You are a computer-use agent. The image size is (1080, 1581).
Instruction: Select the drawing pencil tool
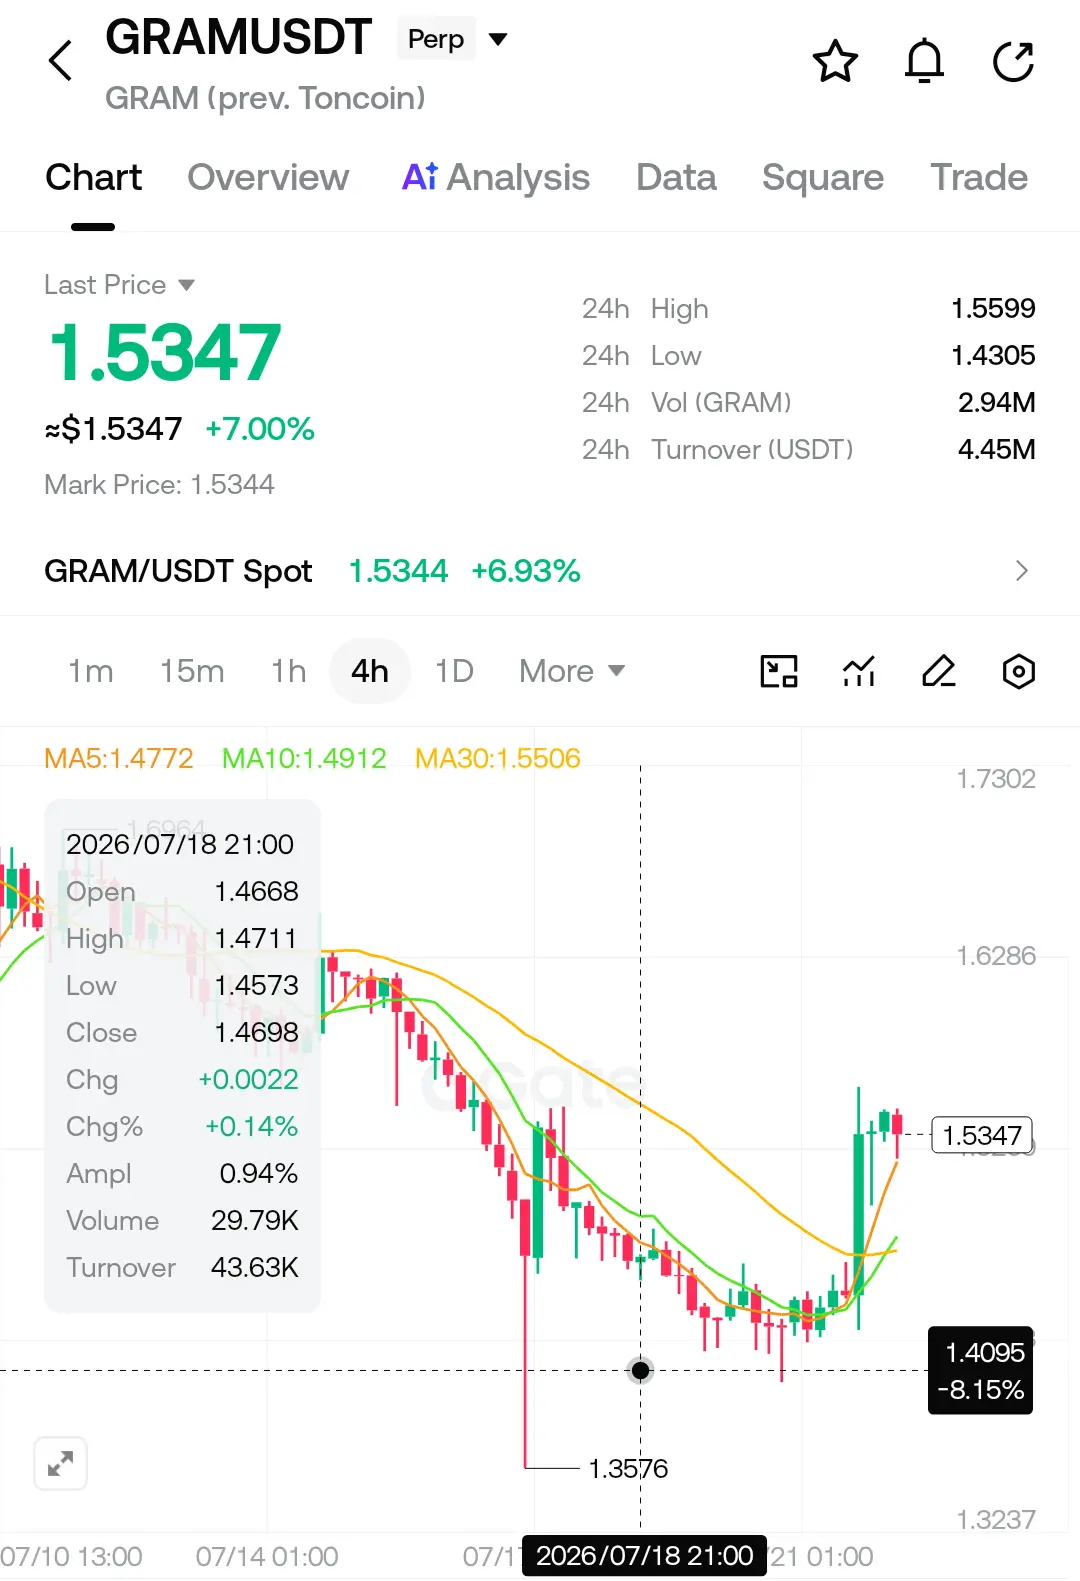tap(938, 671)
